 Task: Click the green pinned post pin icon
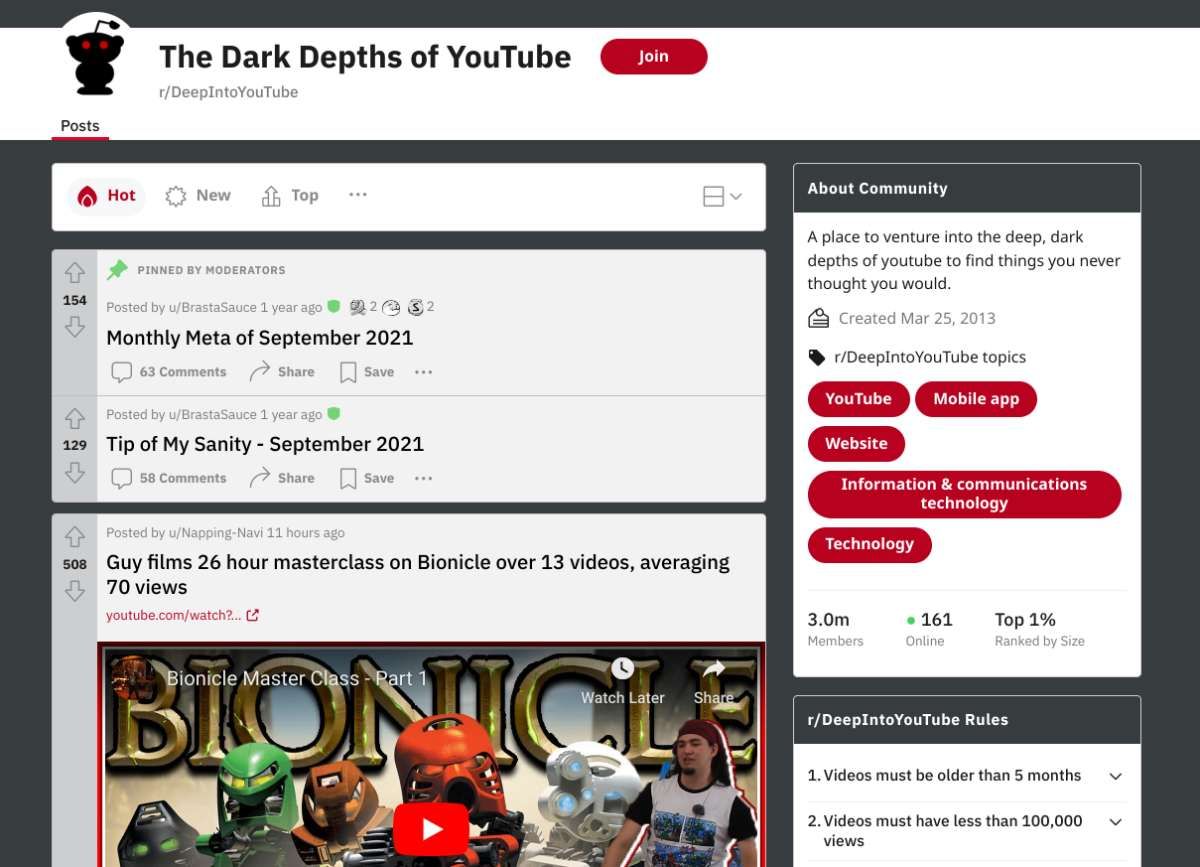(x=117, y=270)
